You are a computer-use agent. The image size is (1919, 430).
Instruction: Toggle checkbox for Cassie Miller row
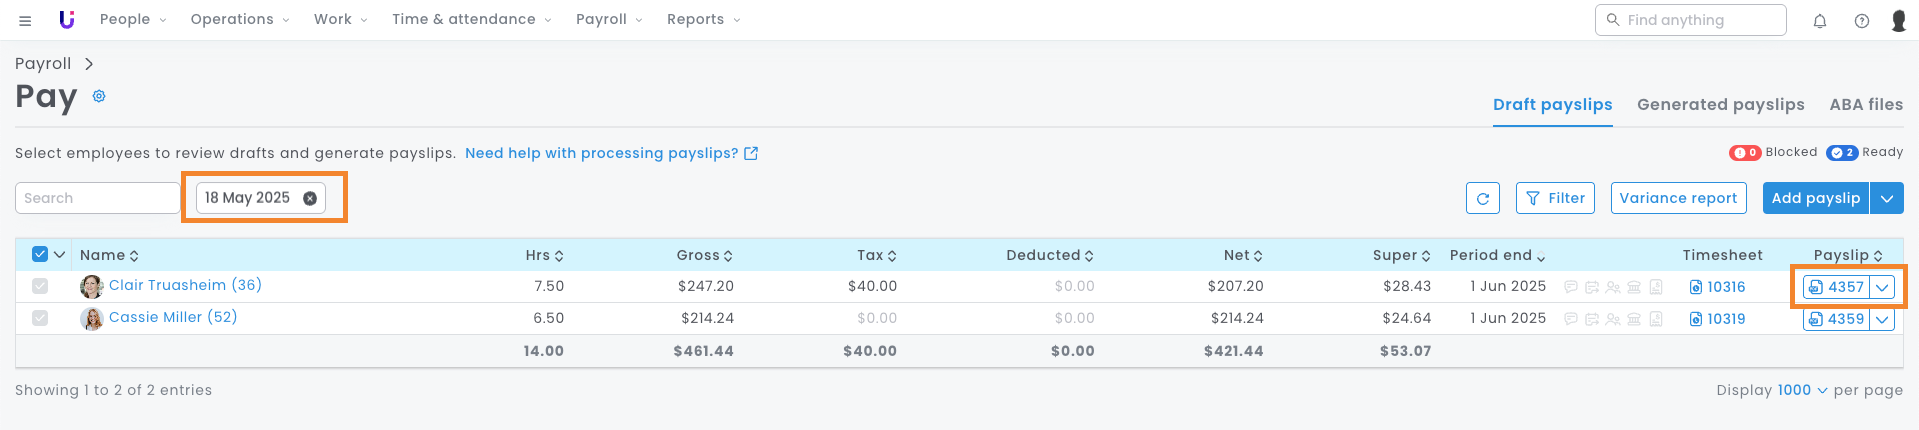40,318
